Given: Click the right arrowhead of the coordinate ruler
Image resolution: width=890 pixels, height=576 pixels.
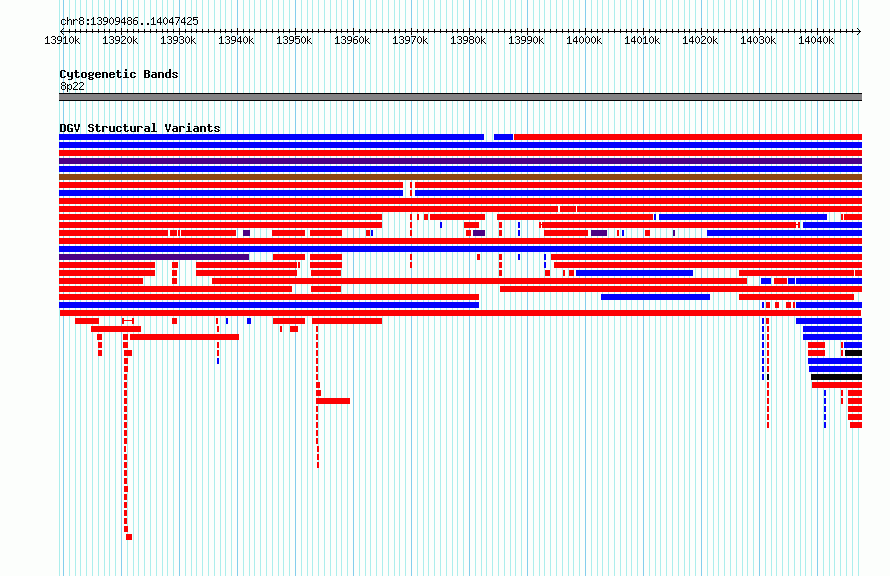Looking at the screenshot, I should click(x=859, y=31).
